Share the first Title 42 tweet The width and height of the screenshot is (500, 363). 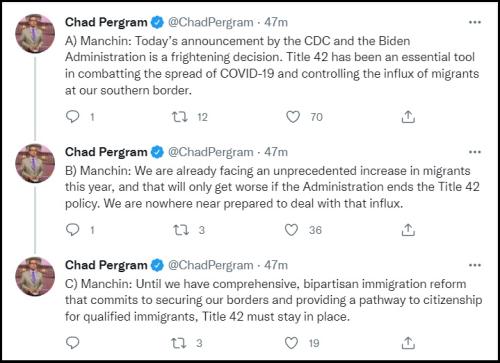(408, 117)
